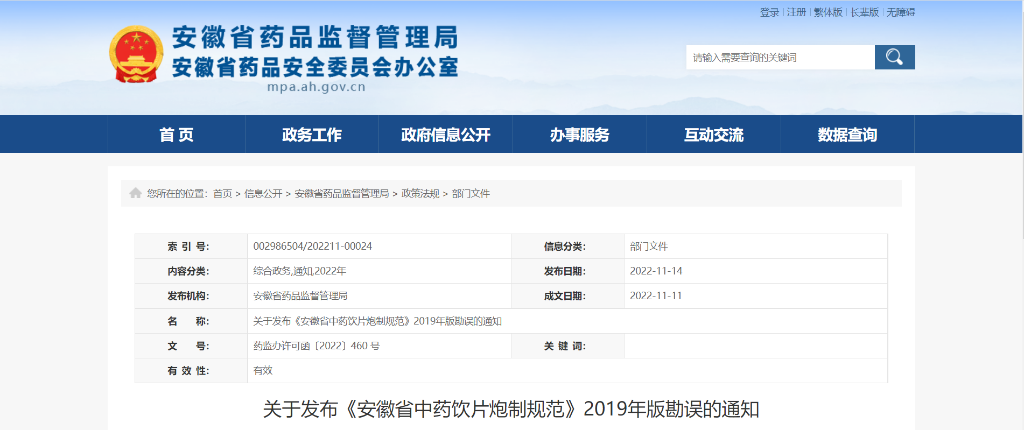
Task: Click the 注册 register link
Action: (796, 12)
